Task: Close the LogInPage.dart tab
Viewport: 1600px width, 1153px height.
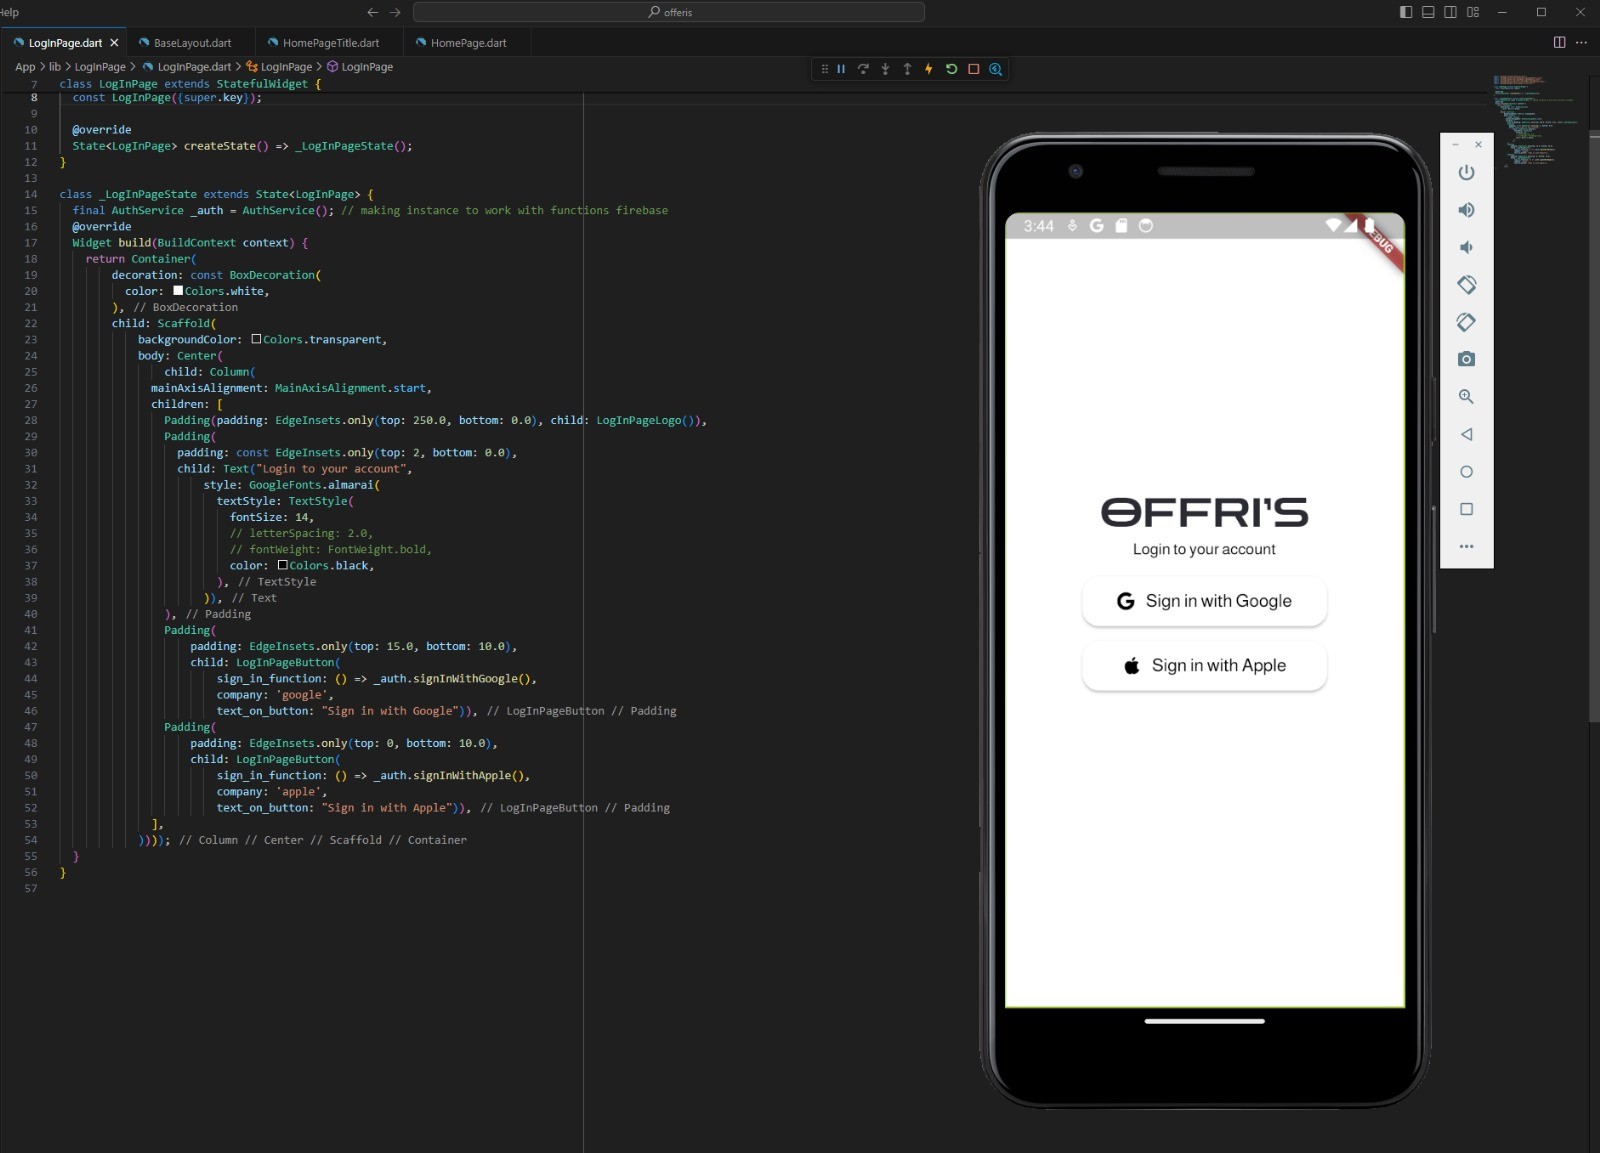Action: point(114,43)
